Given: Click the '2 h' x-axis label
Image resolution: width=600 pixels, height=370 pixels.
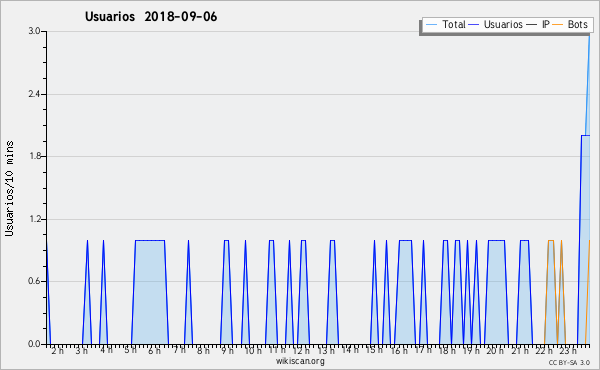Looking at the screenshot, I should pos(57,351).
